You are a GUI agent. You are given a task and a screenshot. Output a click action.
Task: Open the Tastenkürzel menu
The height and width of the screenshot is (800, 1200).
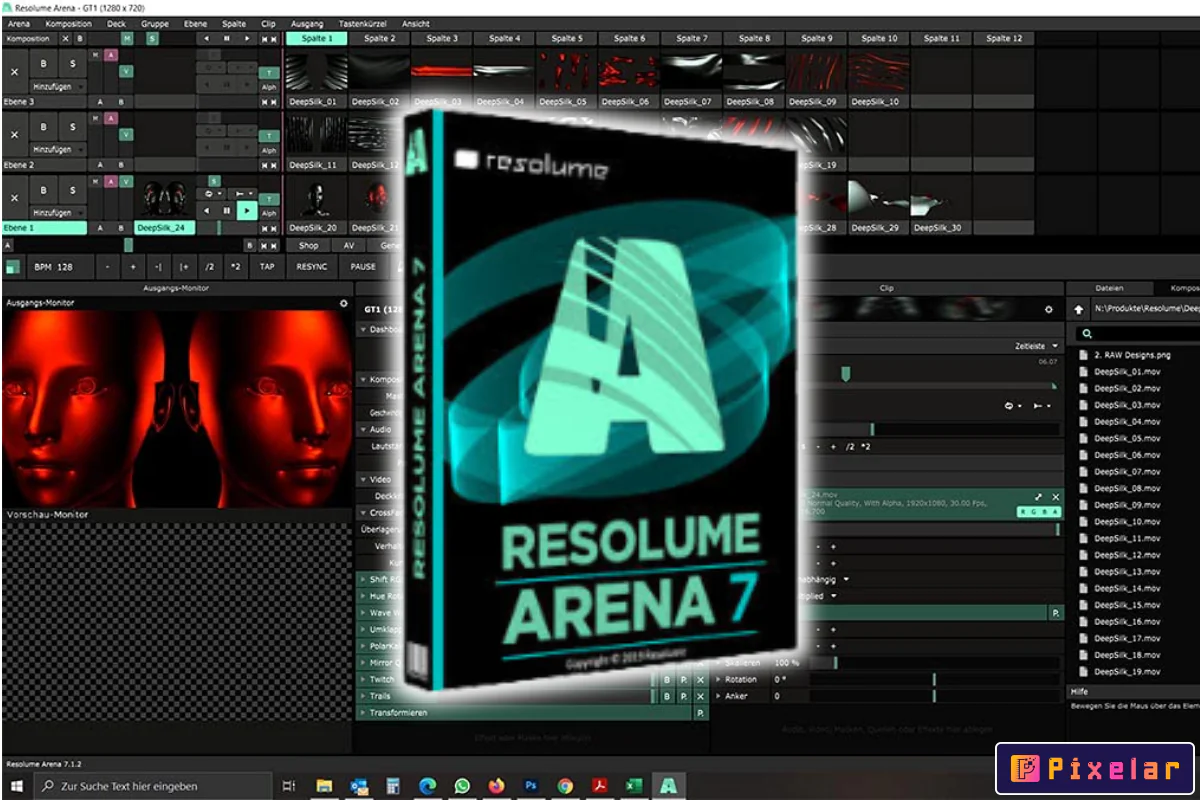(x=362, y=23)
